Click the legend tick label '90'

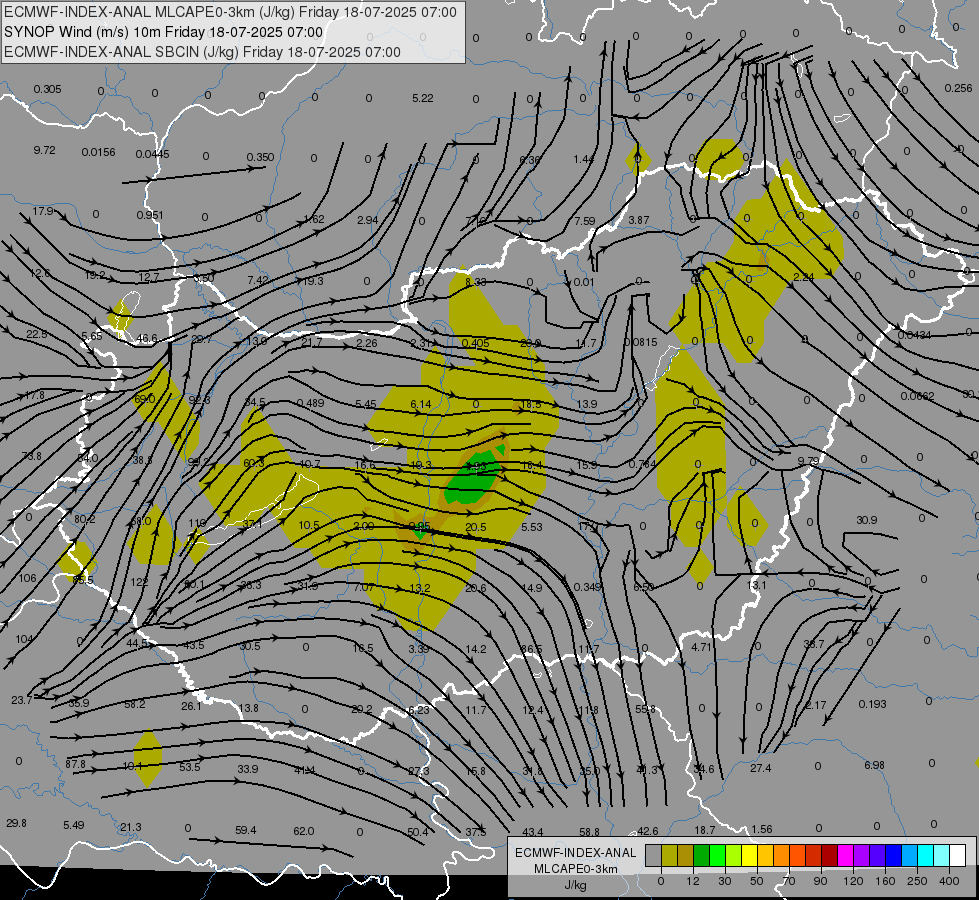coord(820,881)
